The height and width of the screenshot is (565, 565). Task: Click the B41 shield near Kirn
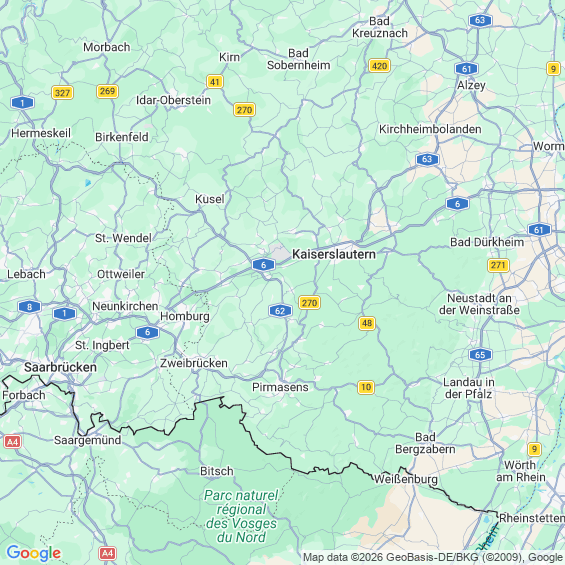pos(215,82)
